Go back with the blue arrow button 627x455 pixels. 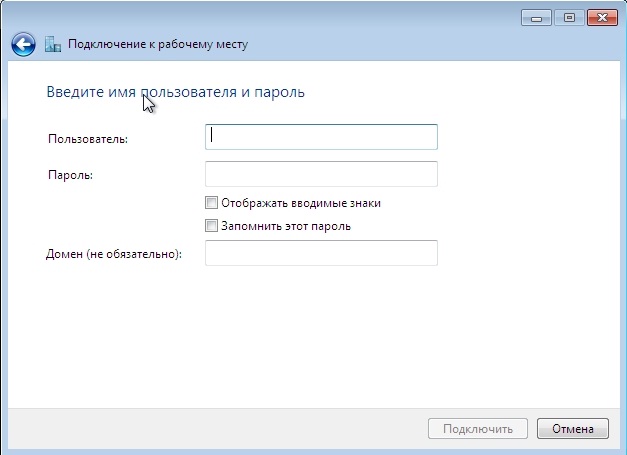coord(23,44)
